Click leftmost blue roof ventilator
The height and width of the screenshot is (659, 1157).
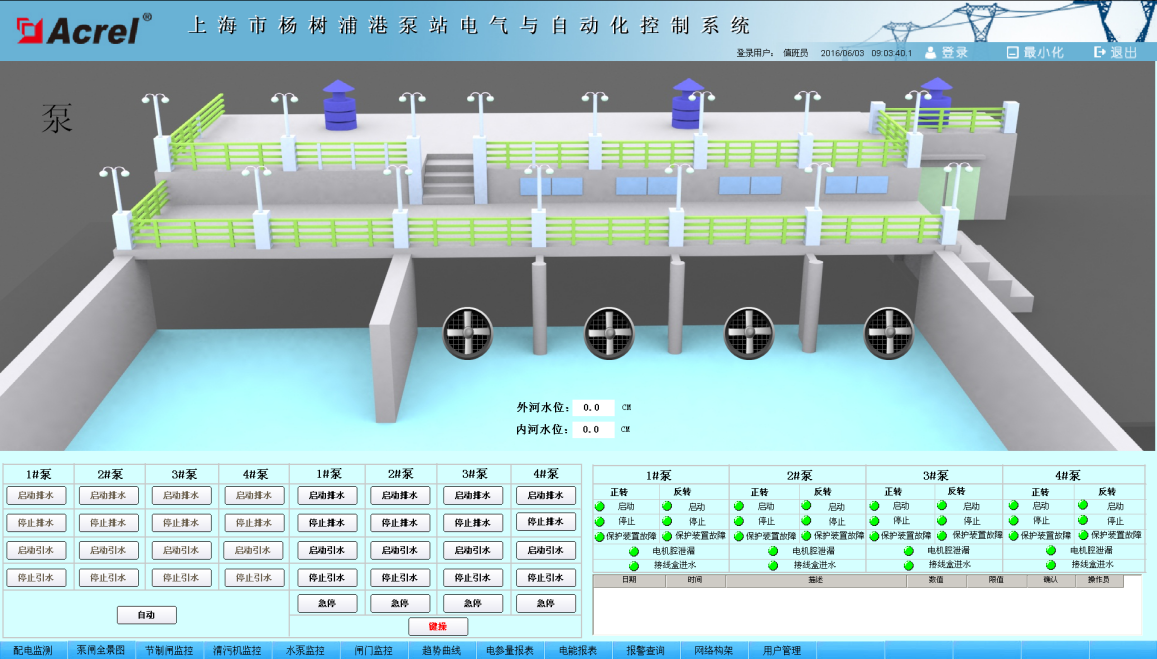(x=339, y=105)
